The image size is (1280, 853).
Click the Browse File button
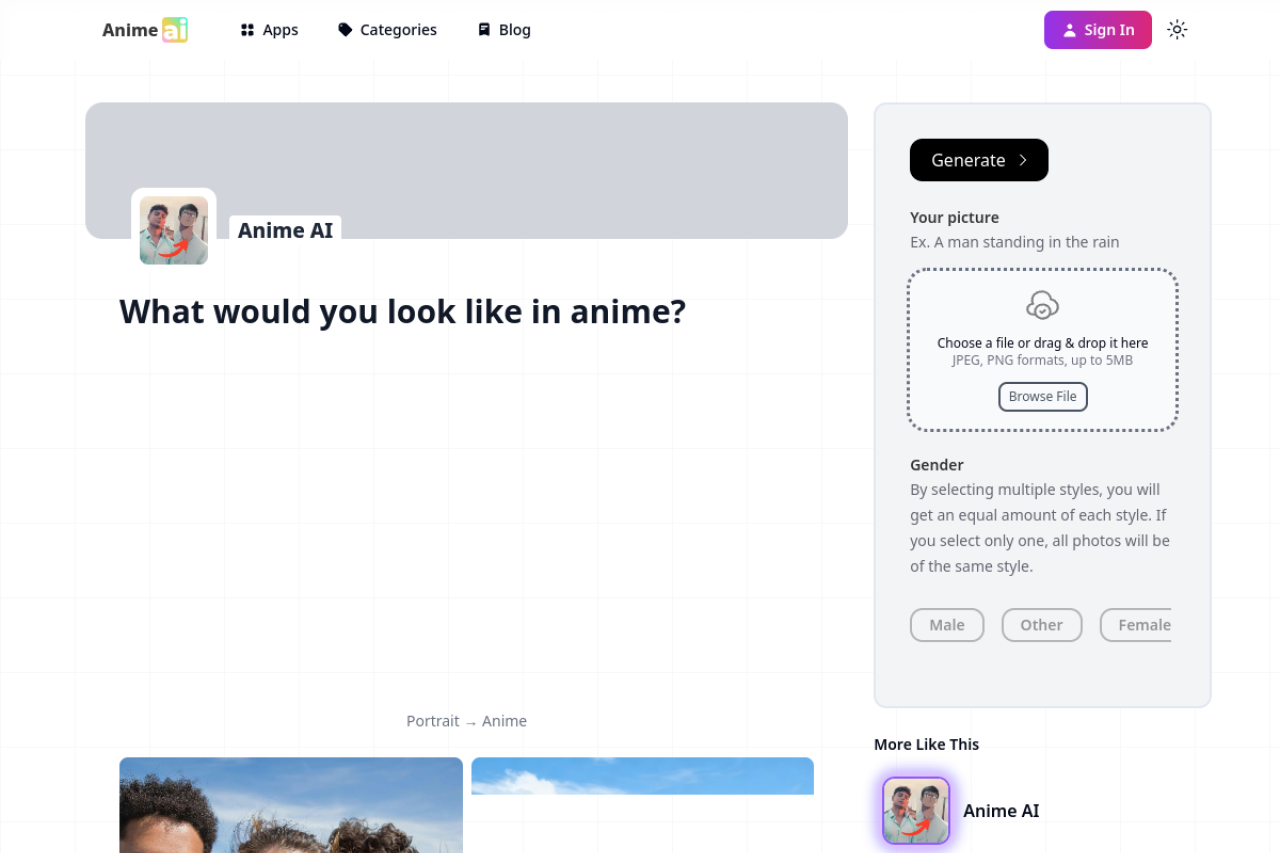[x=1043, y=397]
